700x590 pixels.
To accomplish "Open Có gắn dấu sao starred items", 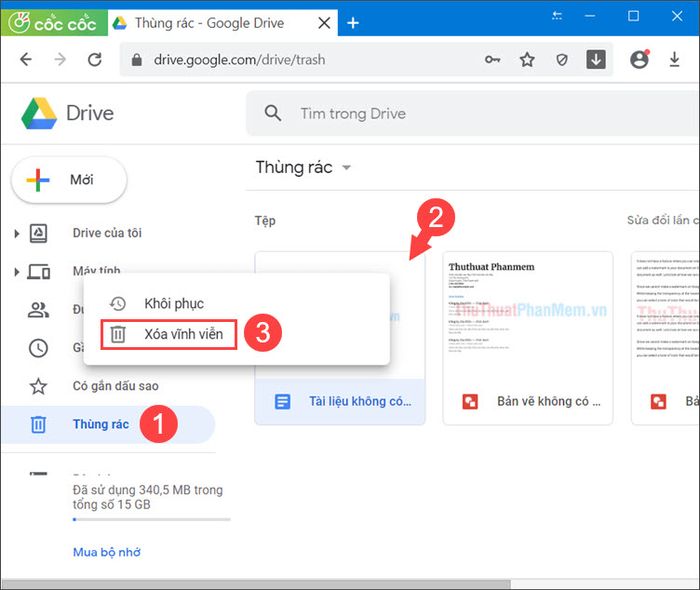I will pos(116,386).
